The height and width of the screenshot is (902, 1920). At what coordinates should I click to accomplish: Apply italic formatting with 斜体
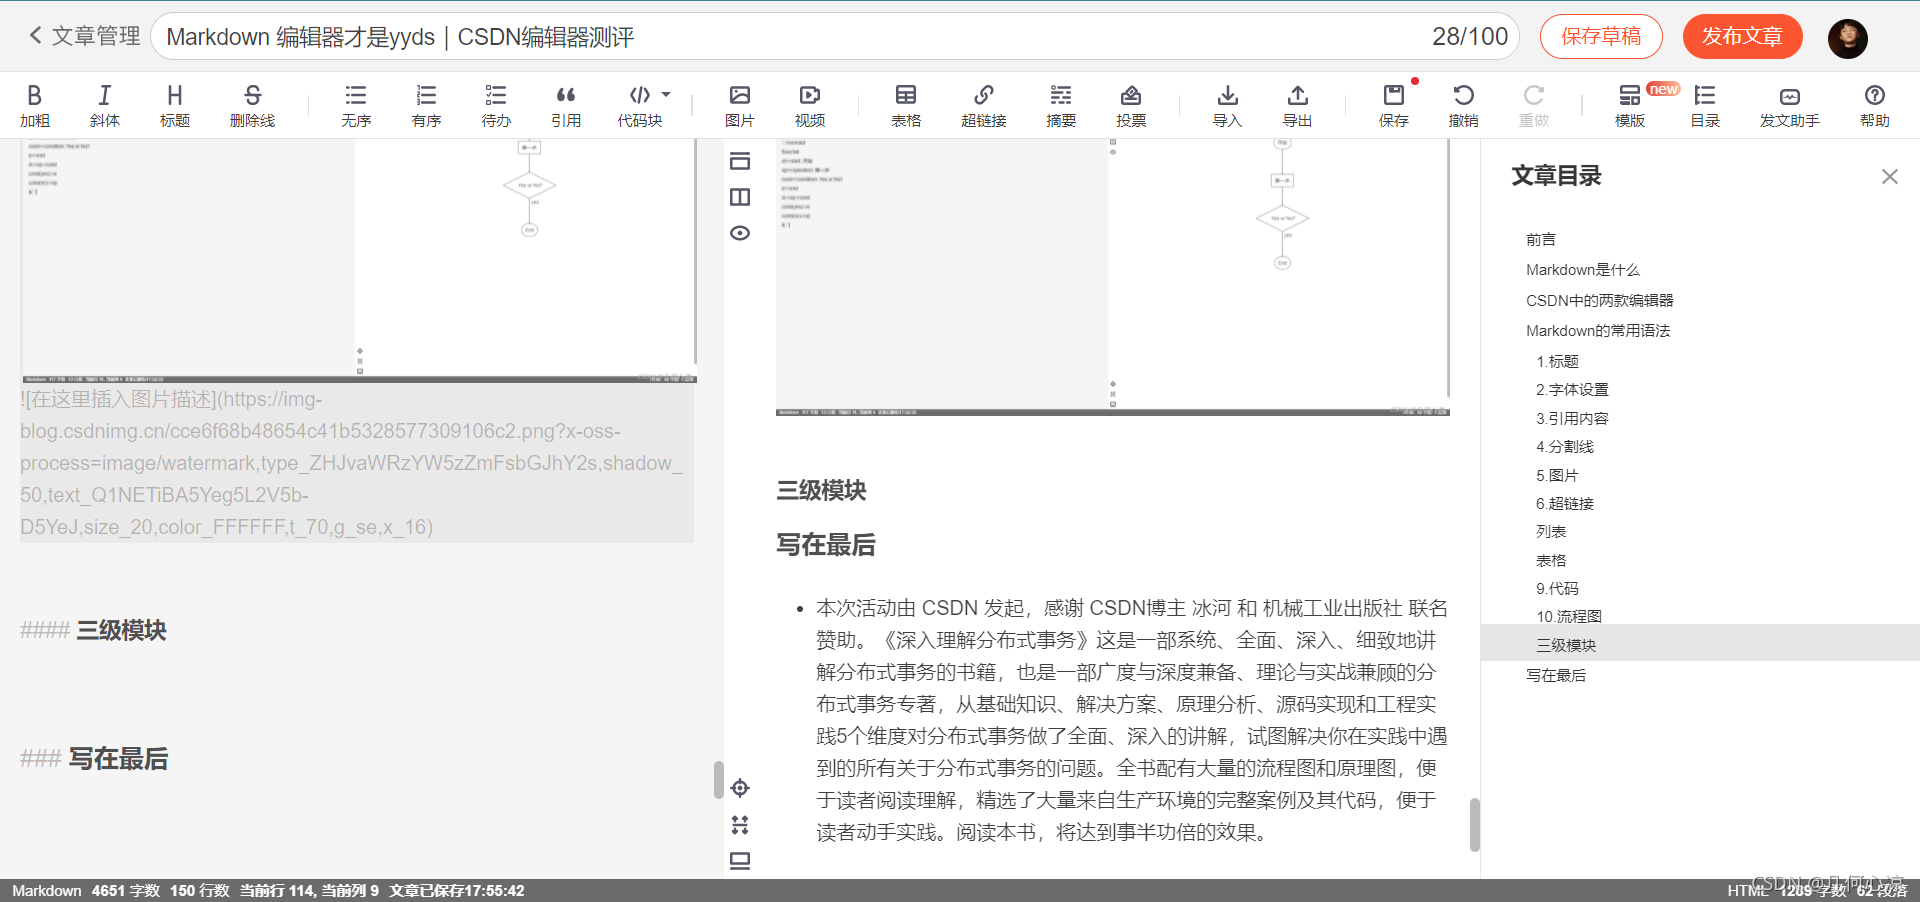(105, 105)
